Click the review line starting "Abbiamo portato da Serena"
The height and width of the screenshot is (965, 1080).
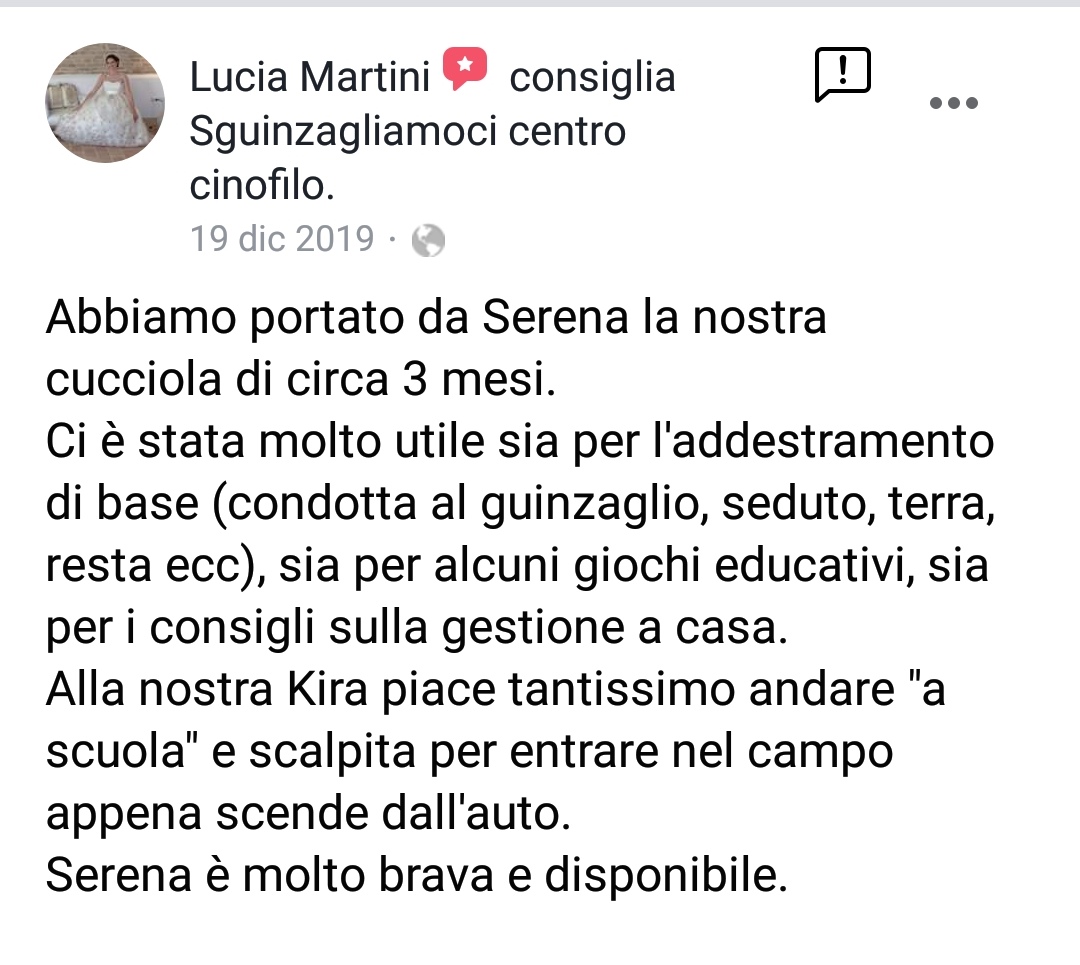click(436, 318)
